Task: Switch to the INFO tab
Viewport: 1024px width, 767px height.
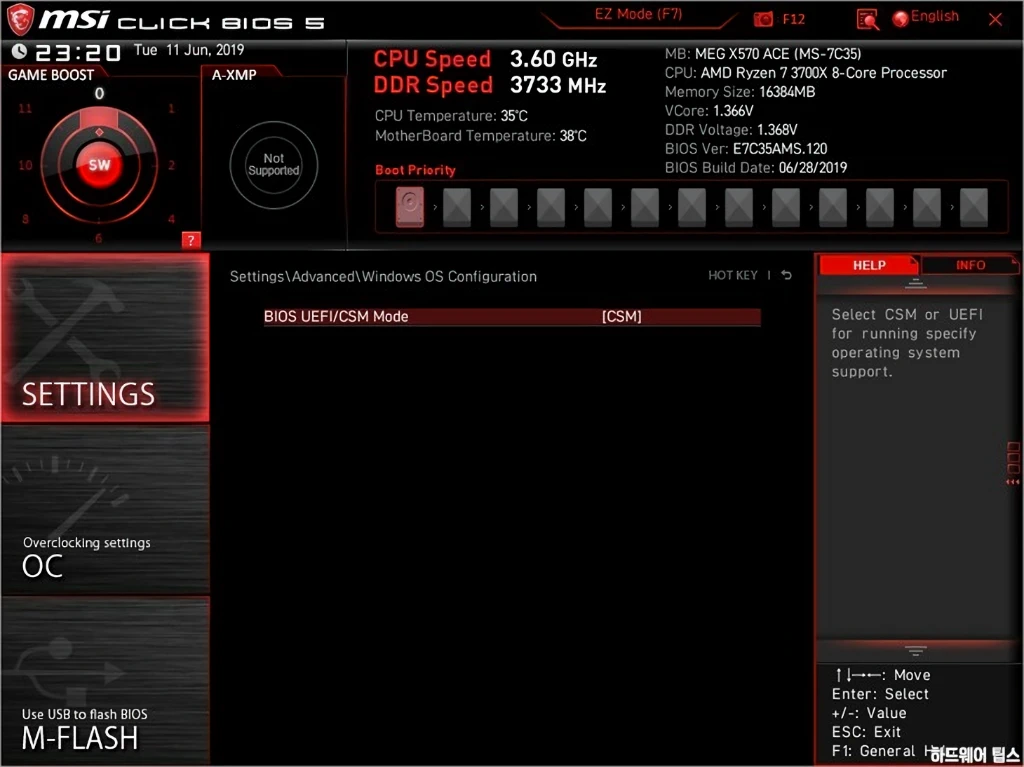Action: pyautogui.click(x=970, y=265)
